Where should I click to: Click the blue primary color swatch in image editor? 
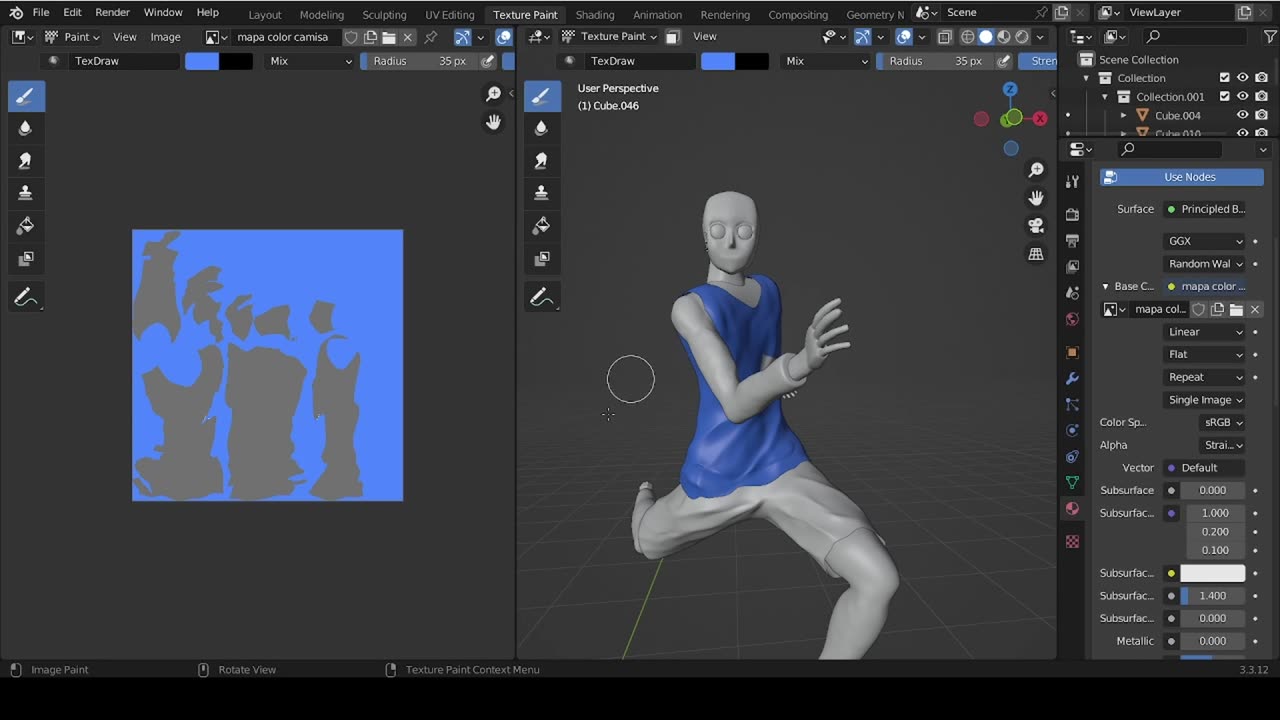pos(202,61)
